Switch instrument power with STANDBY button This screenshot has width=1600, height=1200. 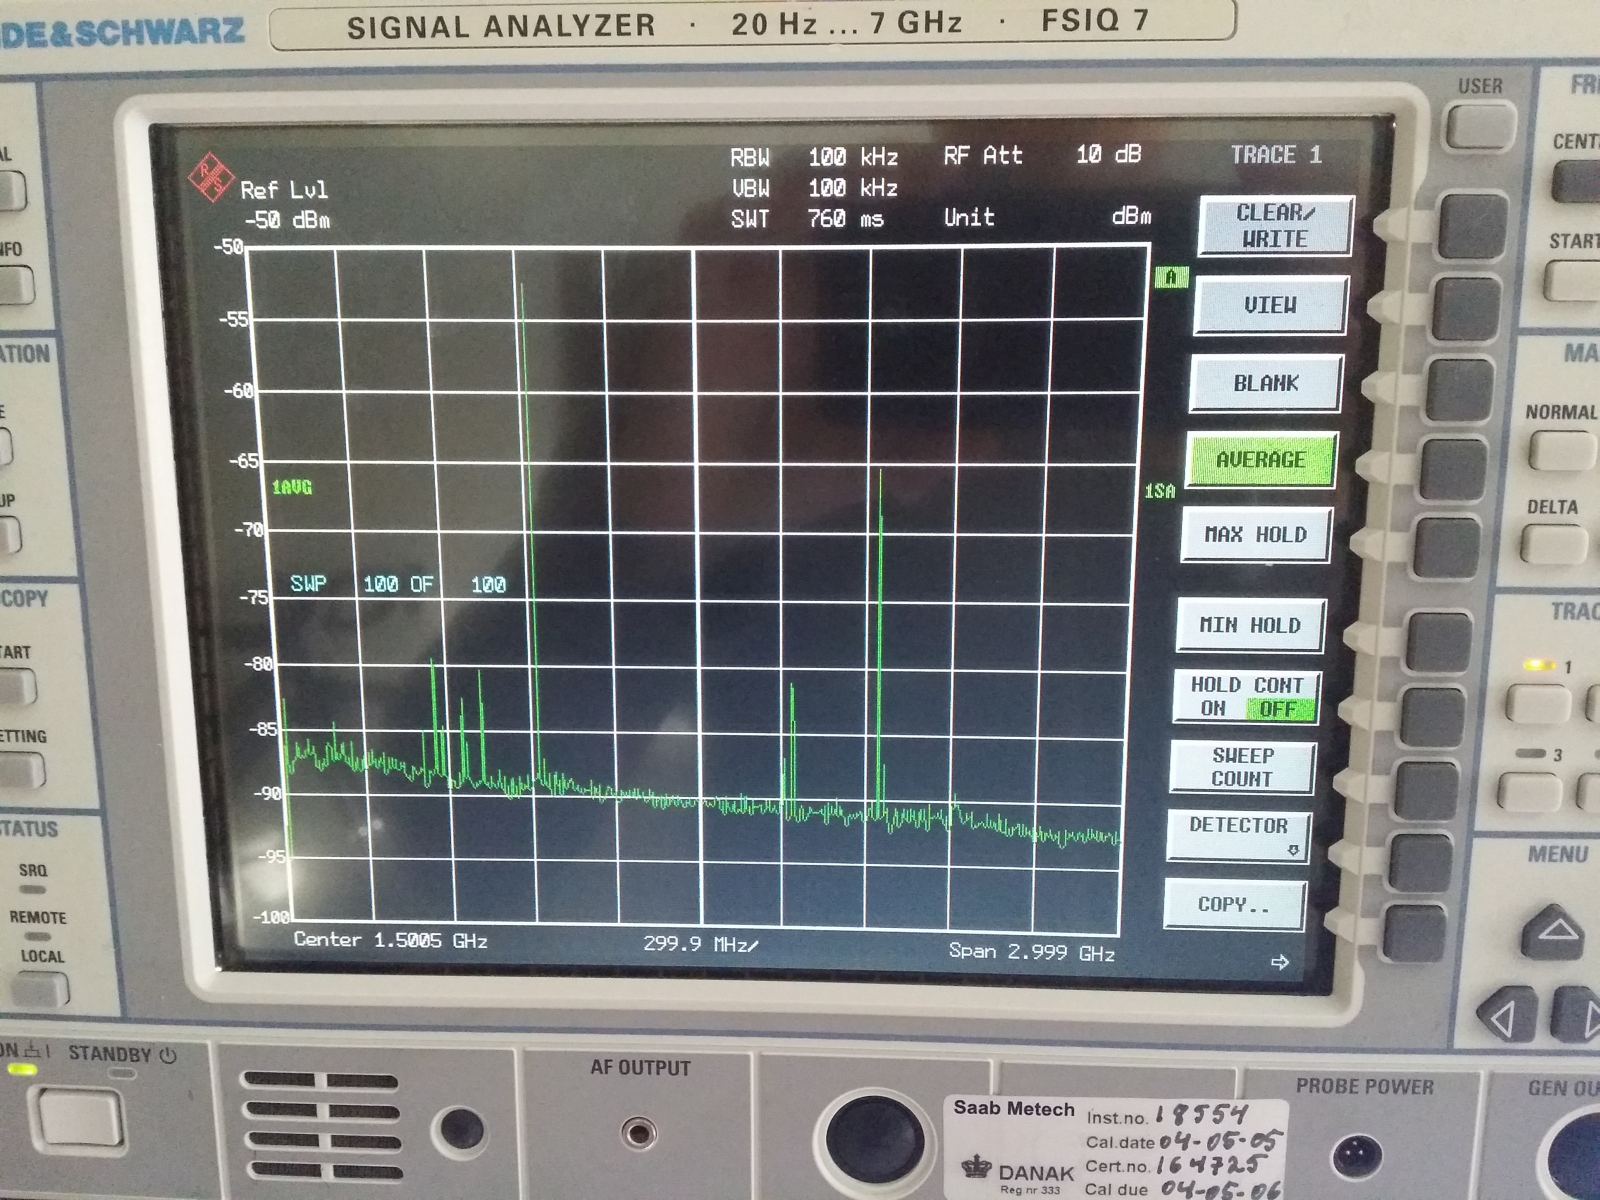point(80,1118)
